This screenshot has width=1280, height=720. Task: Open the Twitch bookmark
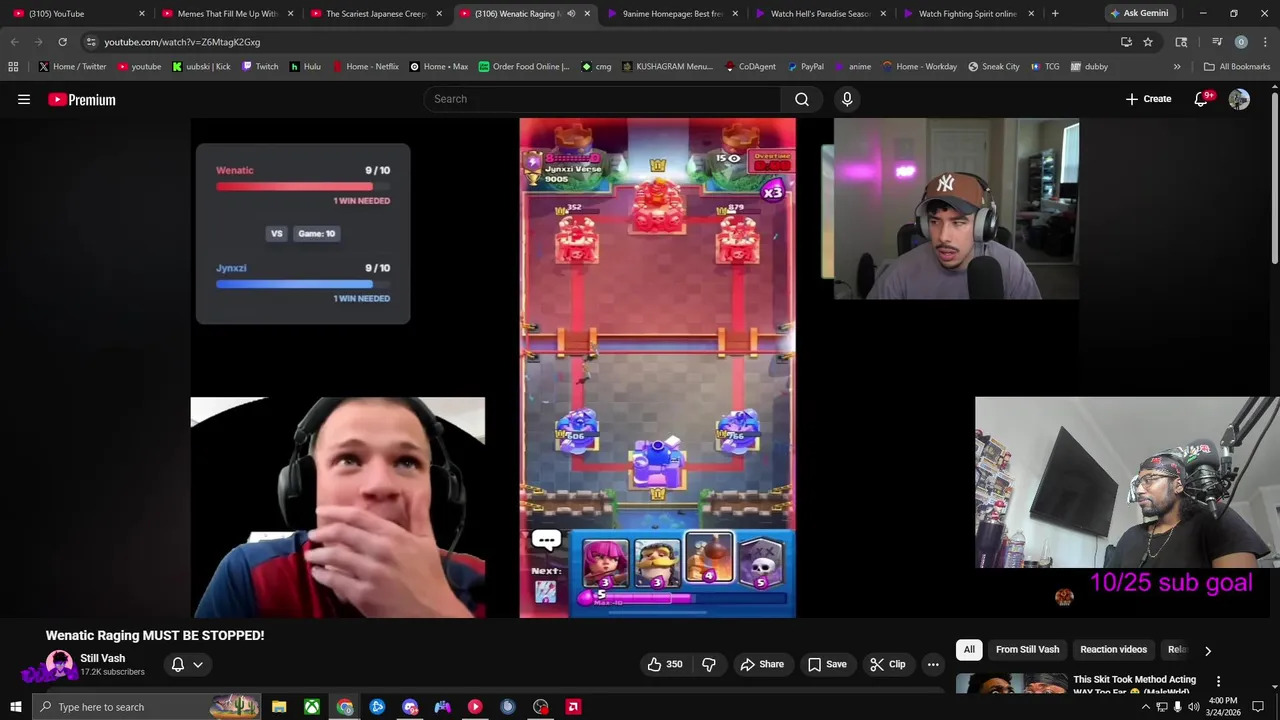[259, 67]
